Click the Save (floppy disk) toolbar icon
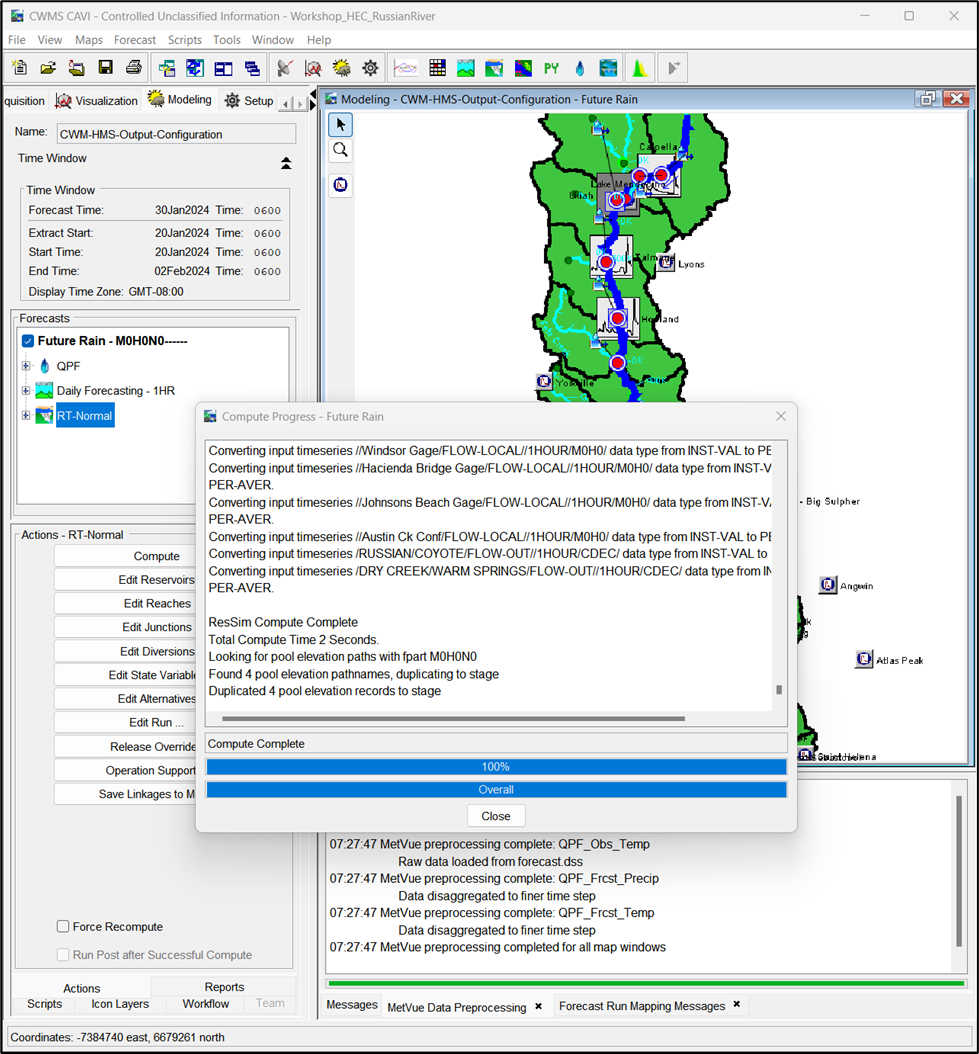The image size is (979, 1054). coord(105,68)
